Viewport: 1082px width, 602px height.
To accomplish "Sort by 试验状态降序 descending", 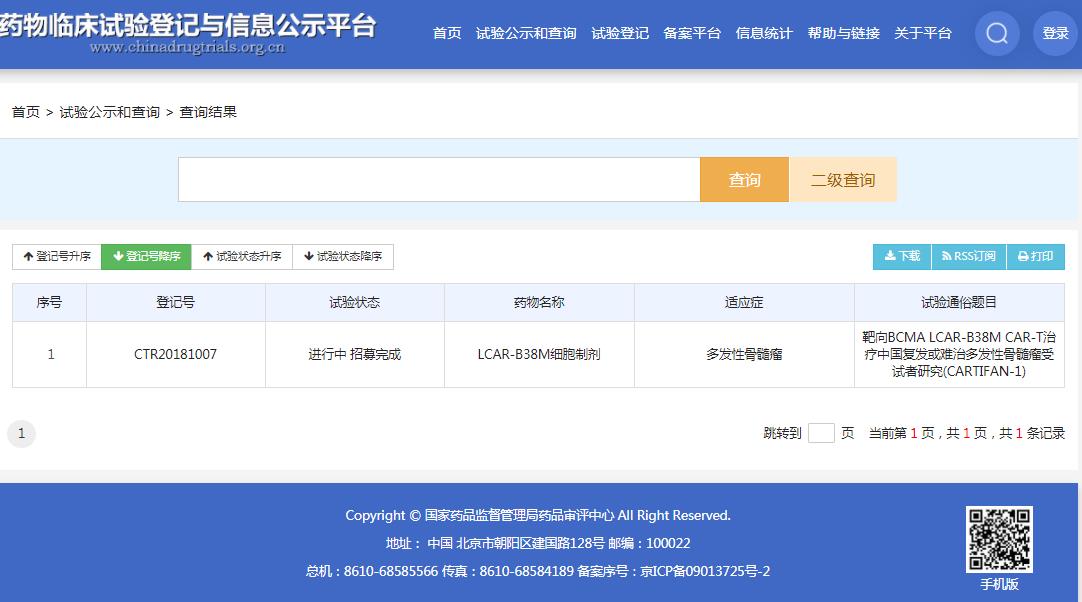I will pos(343,257).
